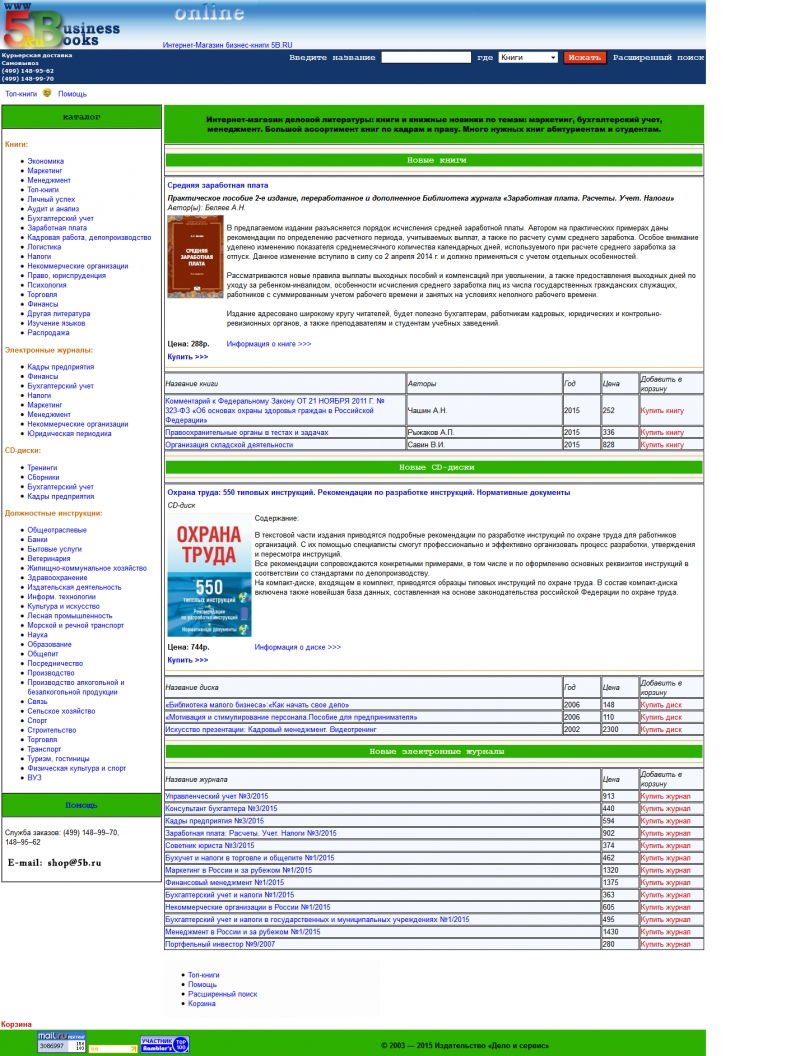The height and width of the screenshot is (1056, 800).
Task: Open Портфельный инвестор №9/2007 journal
Action: pos(220,944)
